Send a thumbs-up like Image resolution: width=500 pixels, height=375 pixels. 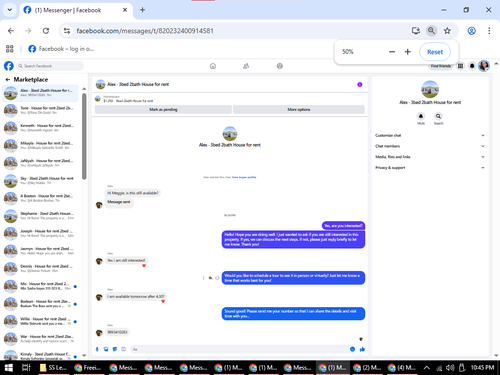(x=362, y=349)
